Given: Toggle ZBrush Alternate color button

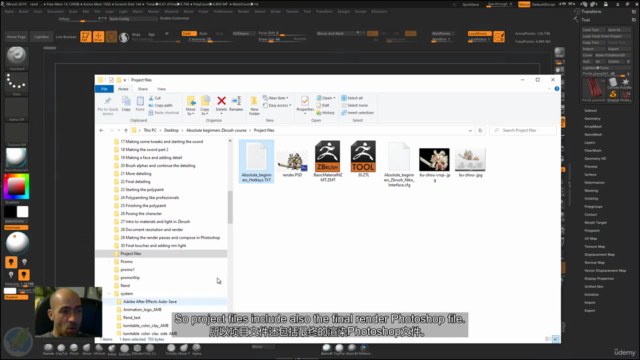Looking at the screenshot, I should click(x=16, y=227).
